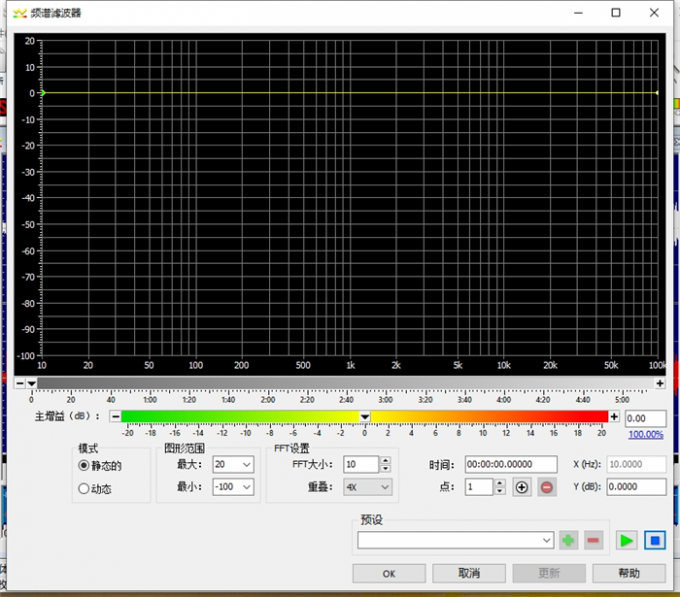Minimize the spectrum filter window
Screen dimensions: 680x597
(x=578, y=13)
